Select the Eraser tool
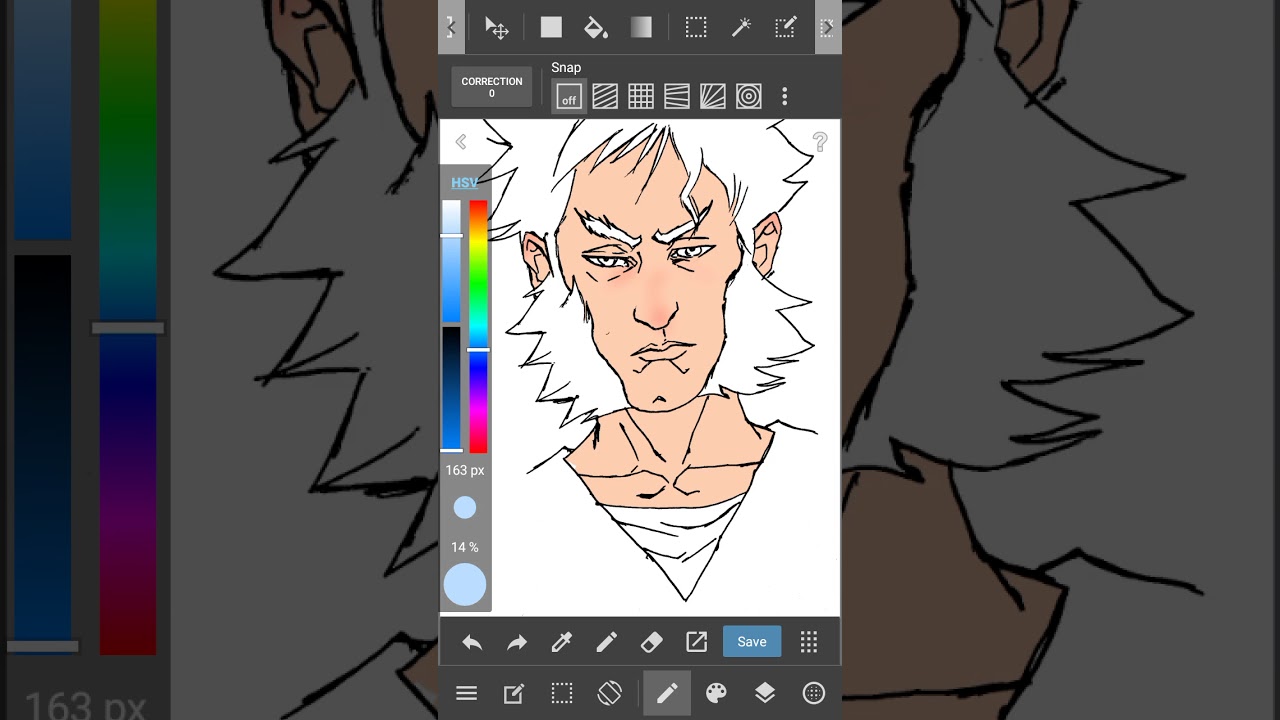The width and height of the screenshot is (1280, 720). click(651, 643)
